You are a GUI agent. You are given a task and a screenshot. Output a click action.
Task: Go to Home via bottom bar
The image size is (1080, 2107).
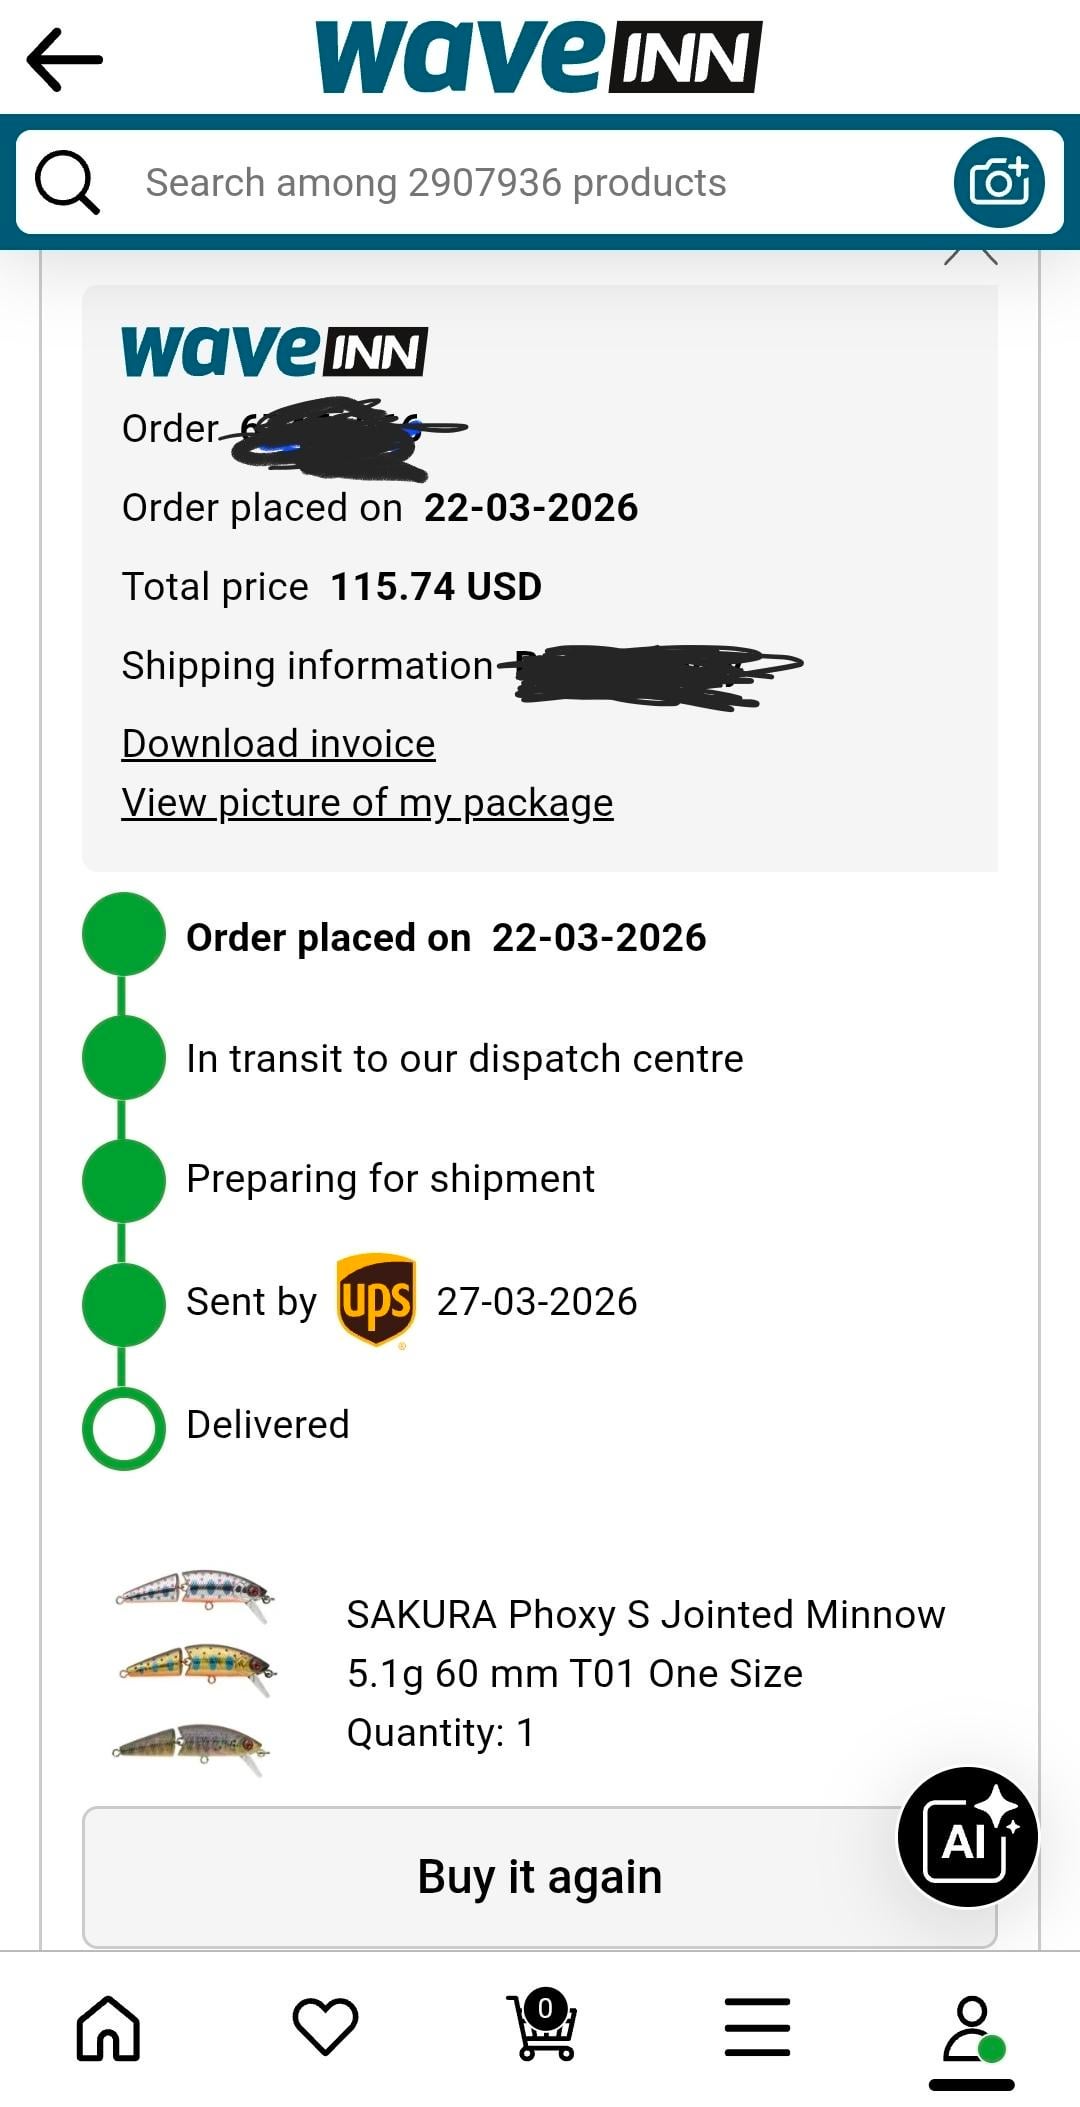point(108,2028)
